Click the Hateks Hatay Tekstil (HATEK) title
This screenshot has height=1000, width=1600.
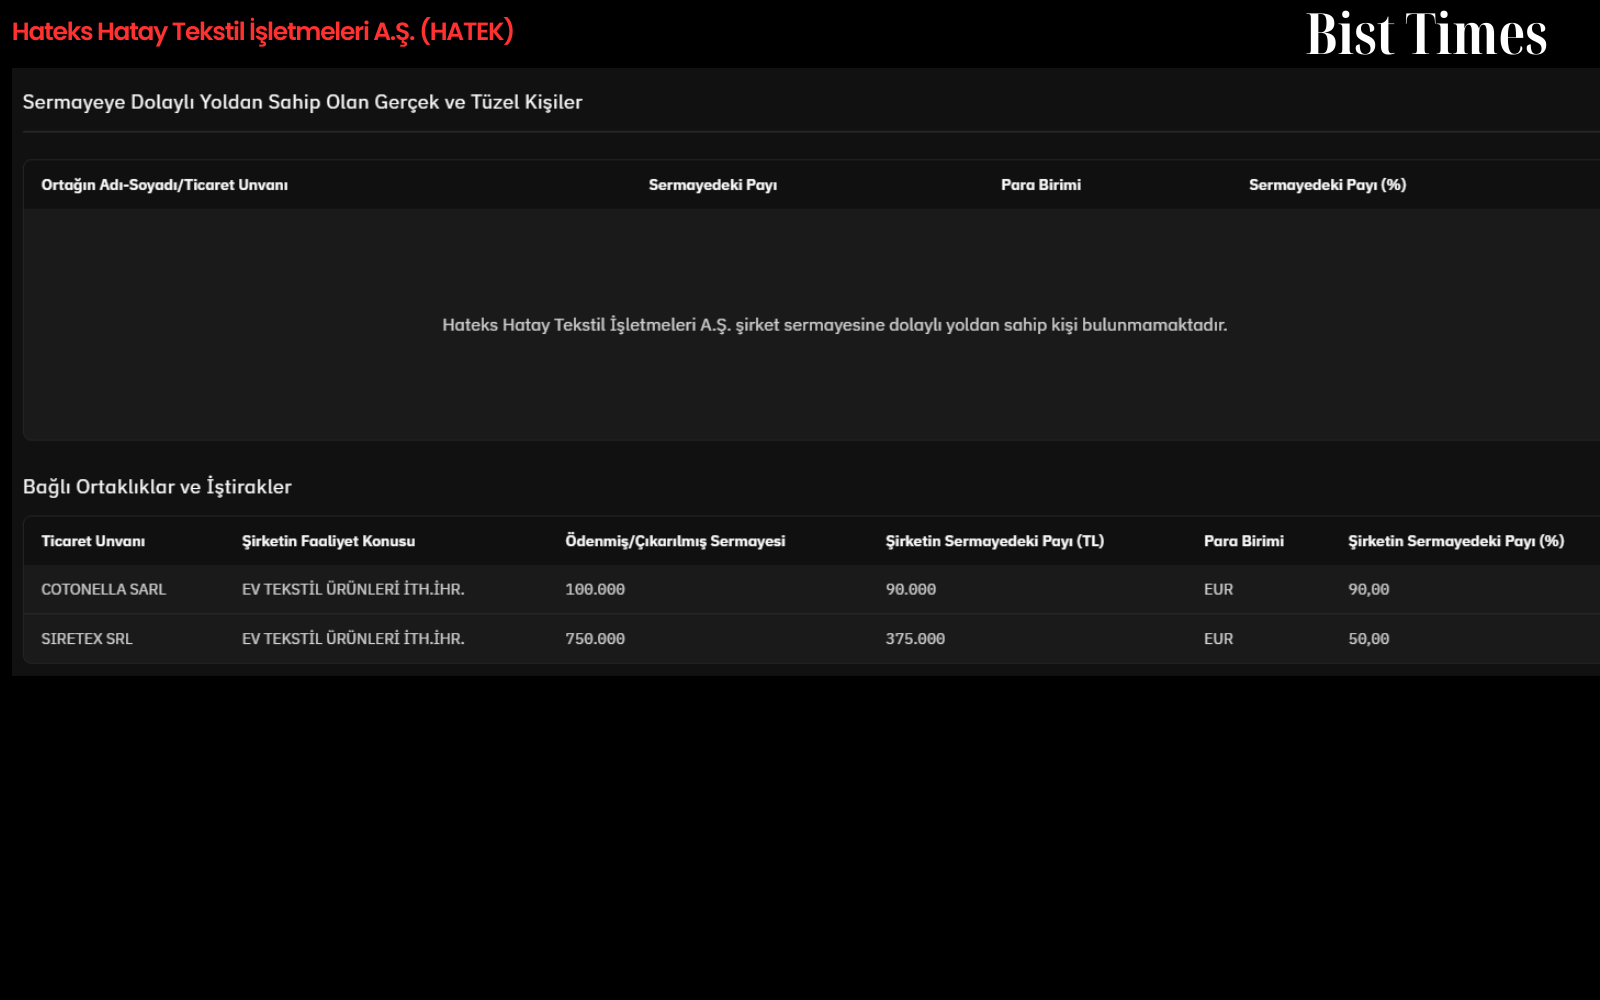click(x=263, y=32)
